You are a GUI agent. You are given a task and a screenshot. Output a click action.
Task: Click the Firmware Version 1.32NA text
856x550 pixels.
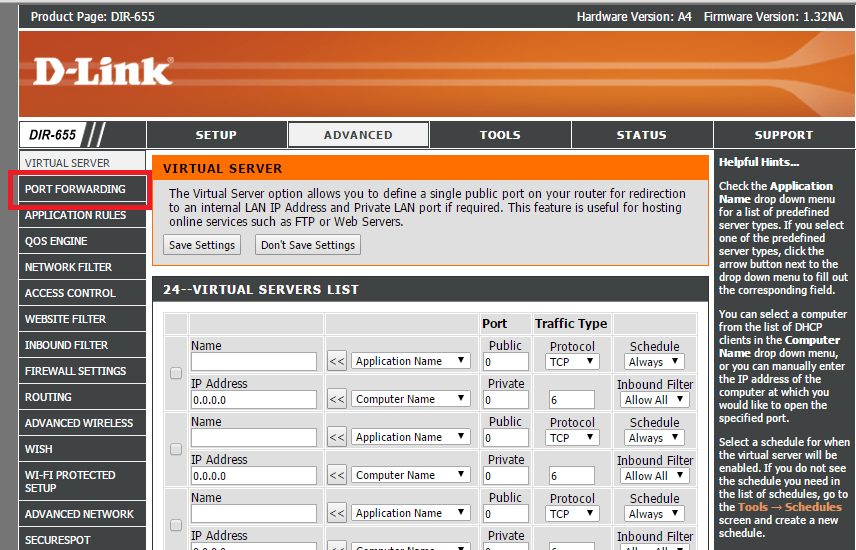(774, 17)
